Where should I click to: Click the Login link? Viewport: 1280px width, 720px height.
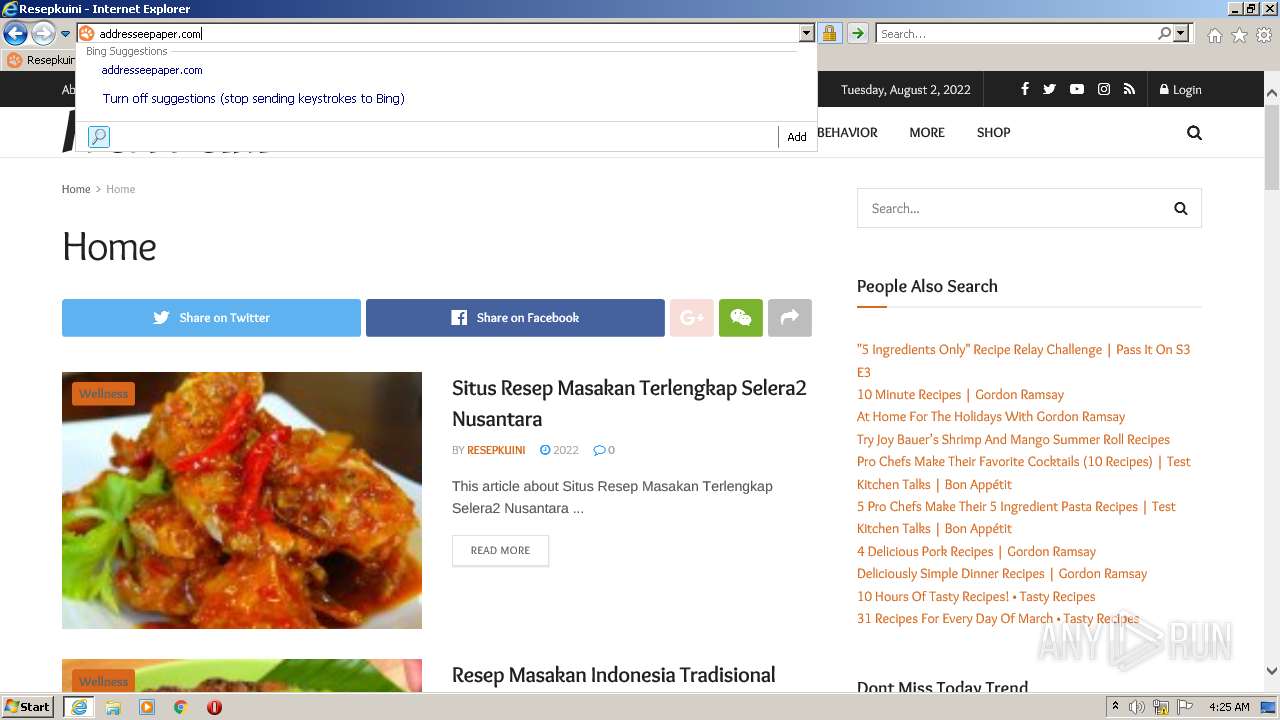(1180, 89)
